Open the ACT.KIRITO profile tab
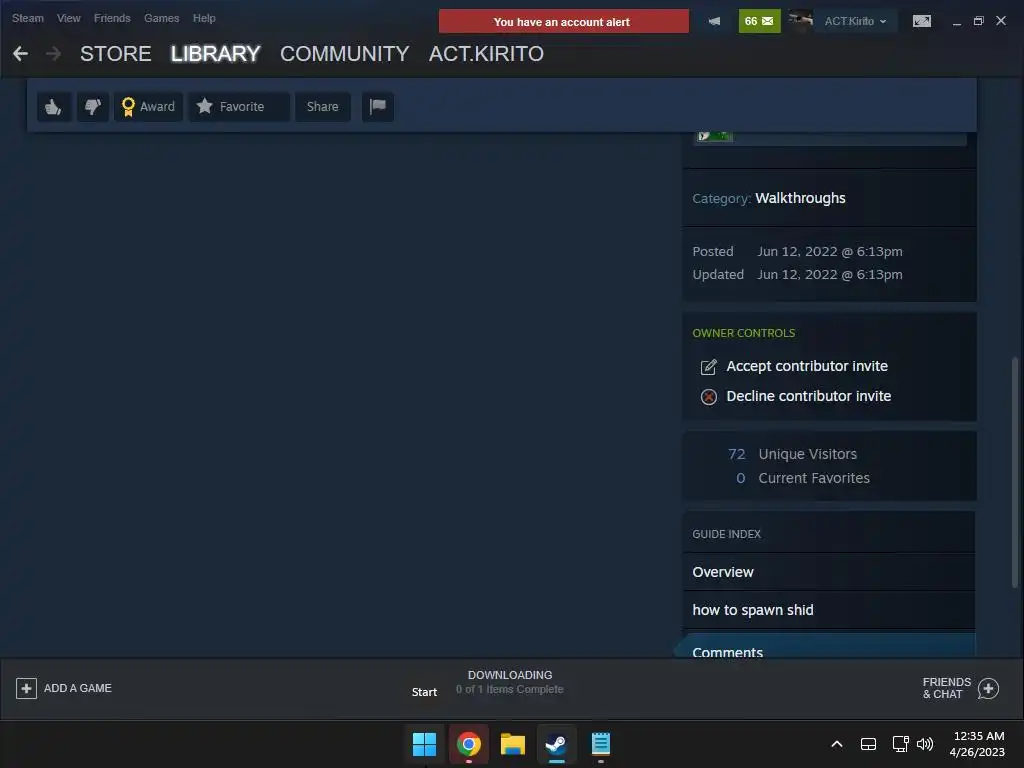The width and height of the screenshot is (1024, 768). click(x=486, y=54)
